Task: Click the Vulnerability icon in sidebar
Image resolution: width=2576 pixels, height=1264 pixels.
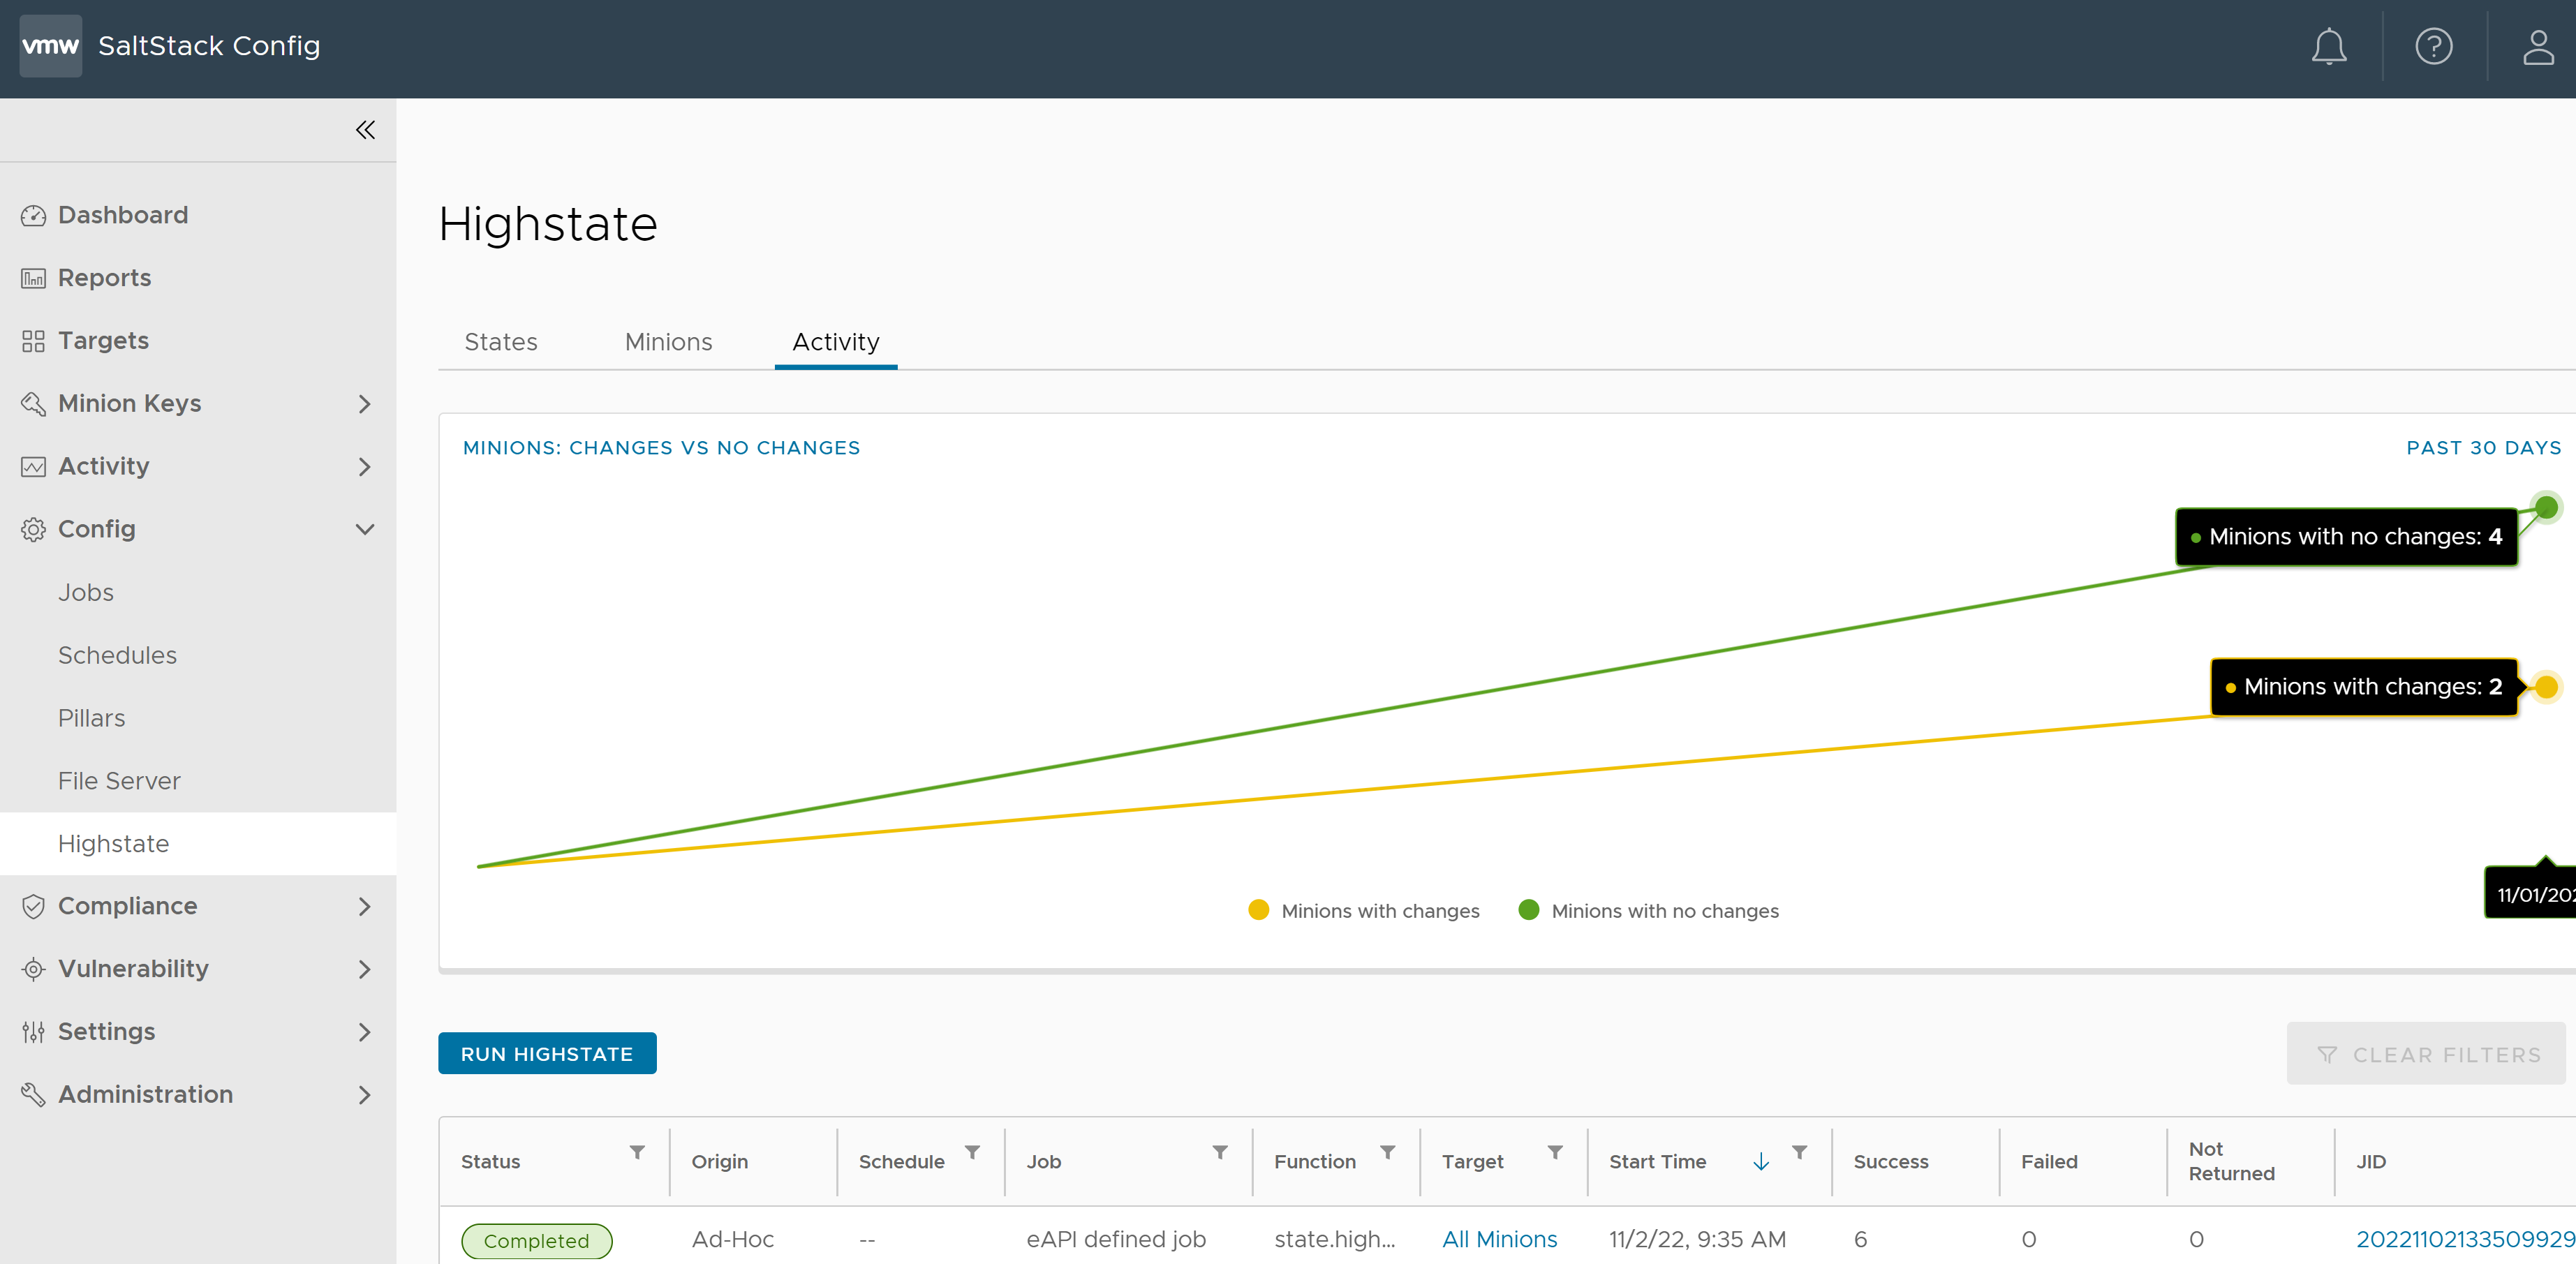Action: pos(33,969)
